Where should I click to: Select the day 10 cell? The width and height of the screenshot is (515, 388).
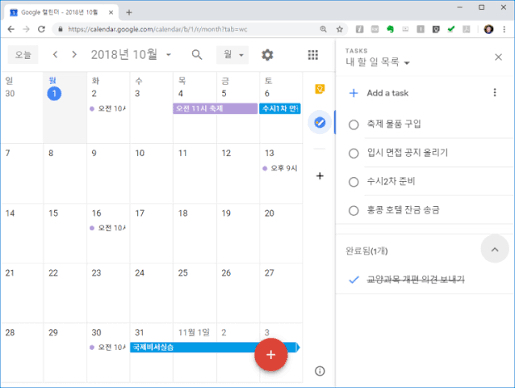coord(152,173)
